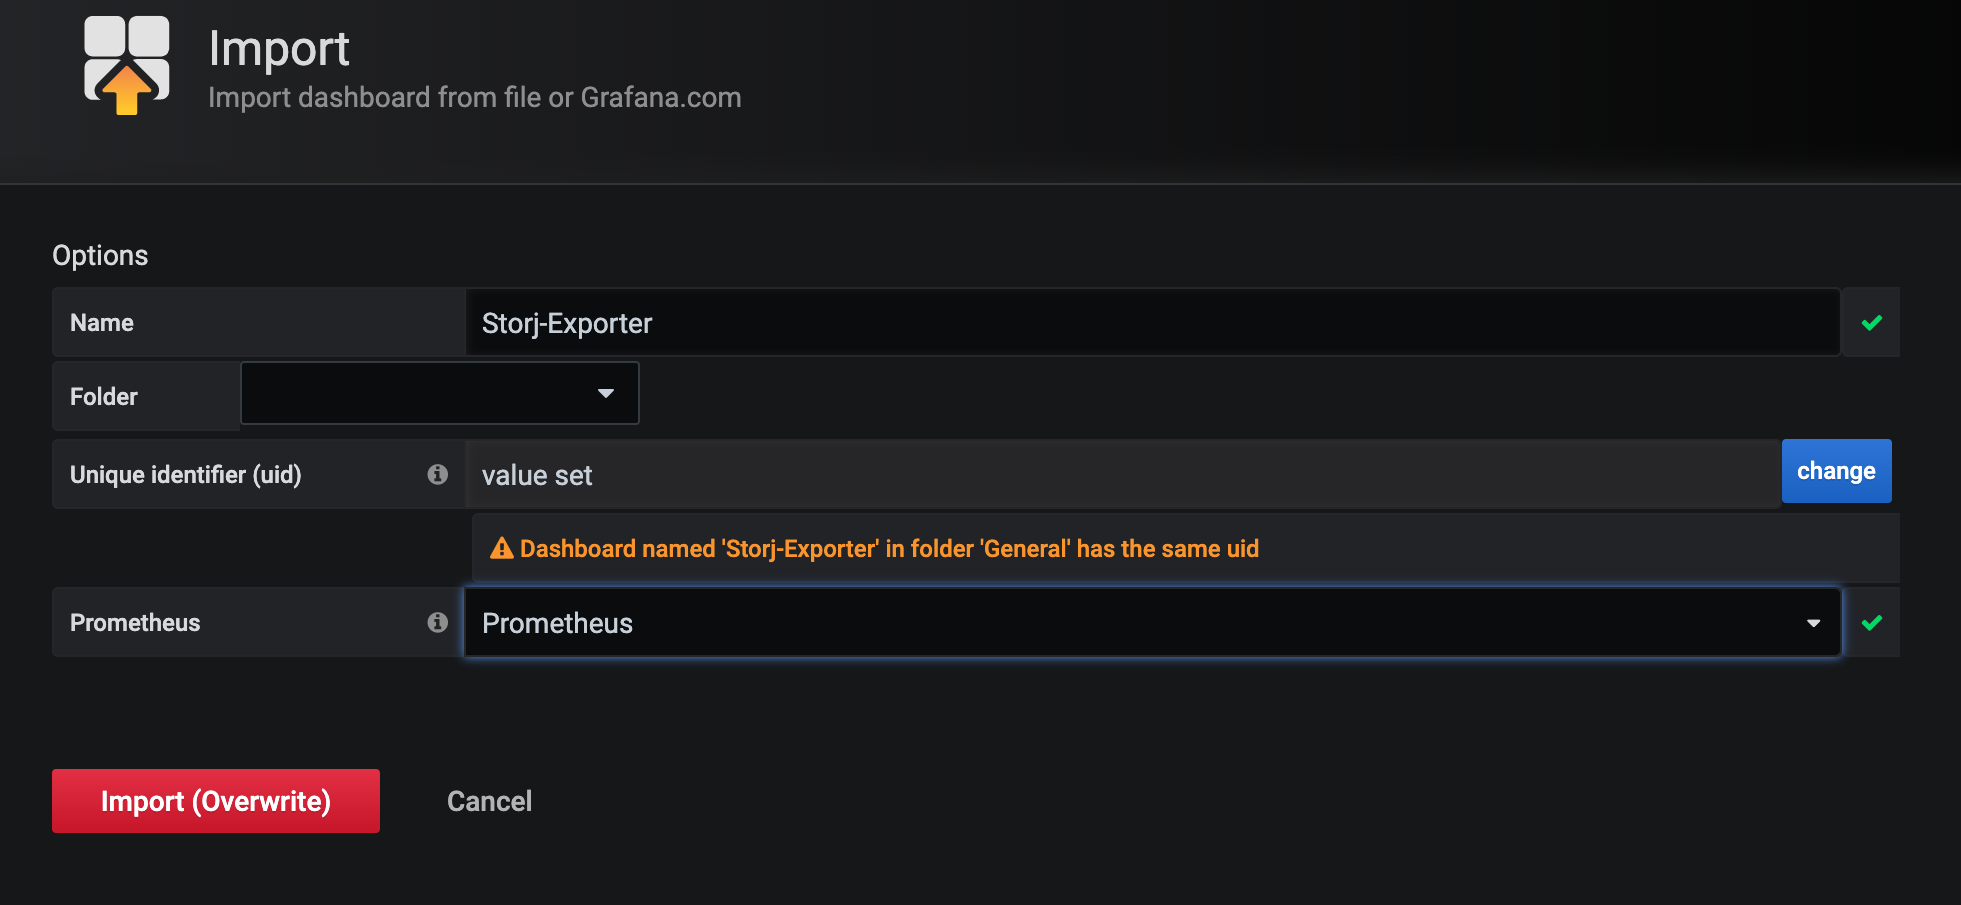Open the Prometheus data source dropdown
1961x905 pixels.
(x=1150, y=623)
